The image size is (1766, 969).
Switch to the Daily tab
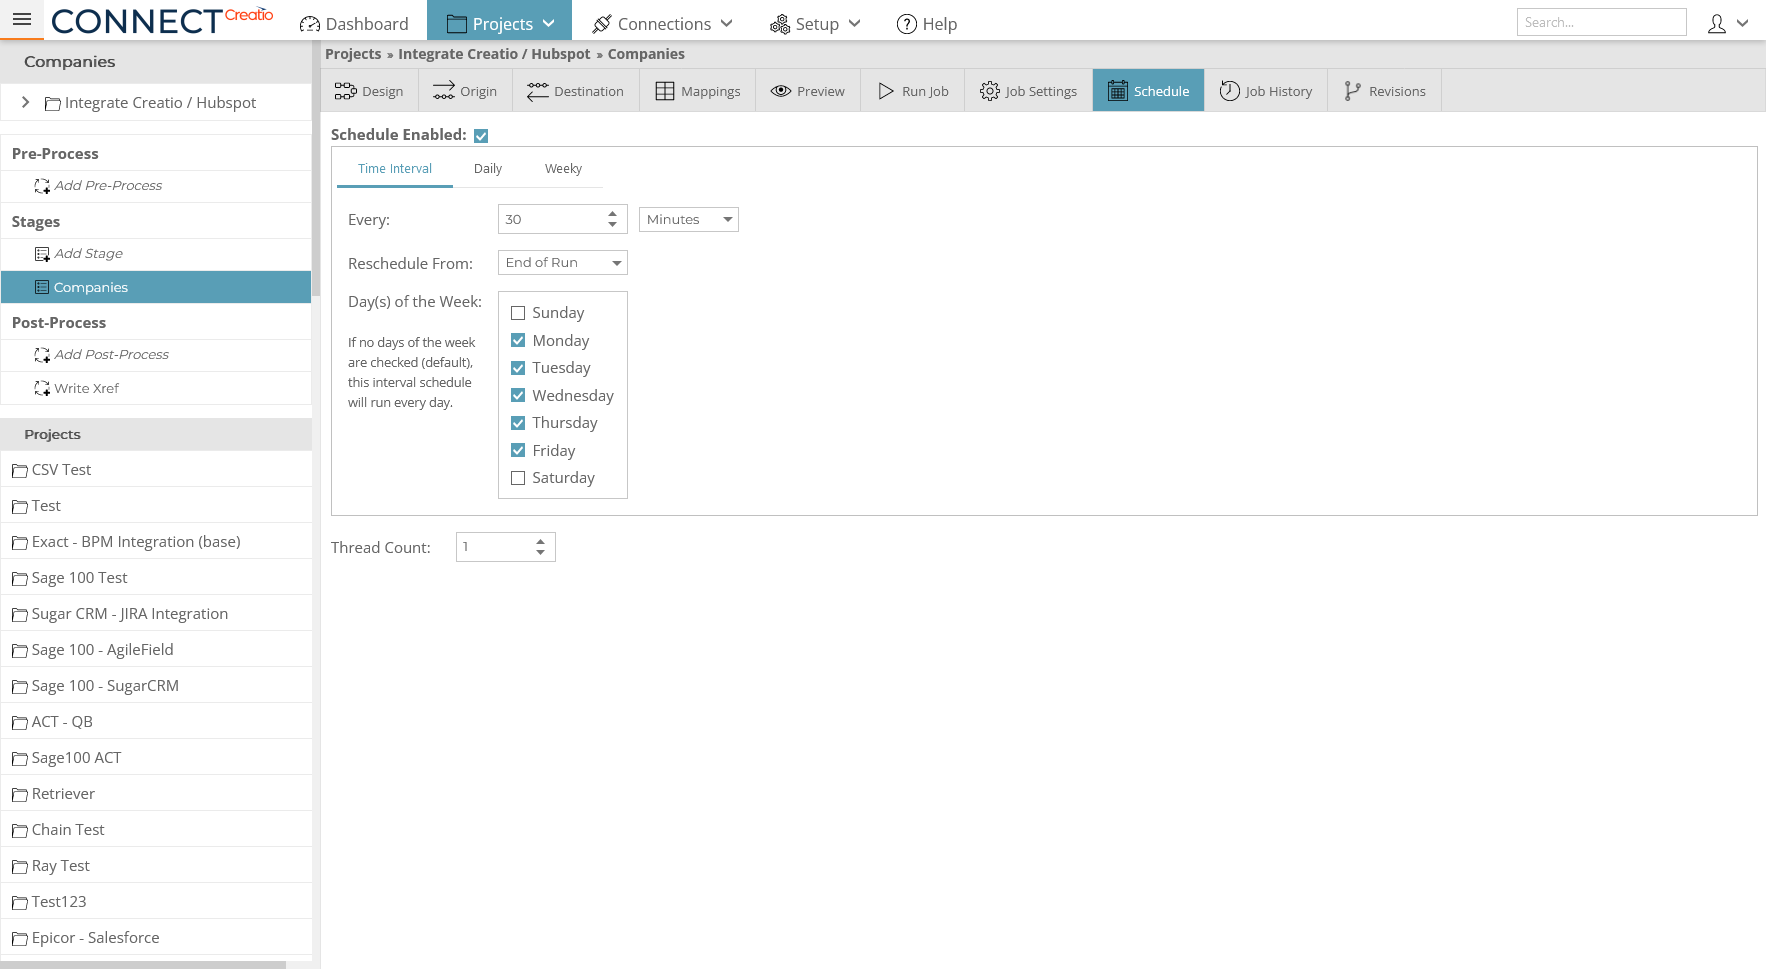(487, 168)
